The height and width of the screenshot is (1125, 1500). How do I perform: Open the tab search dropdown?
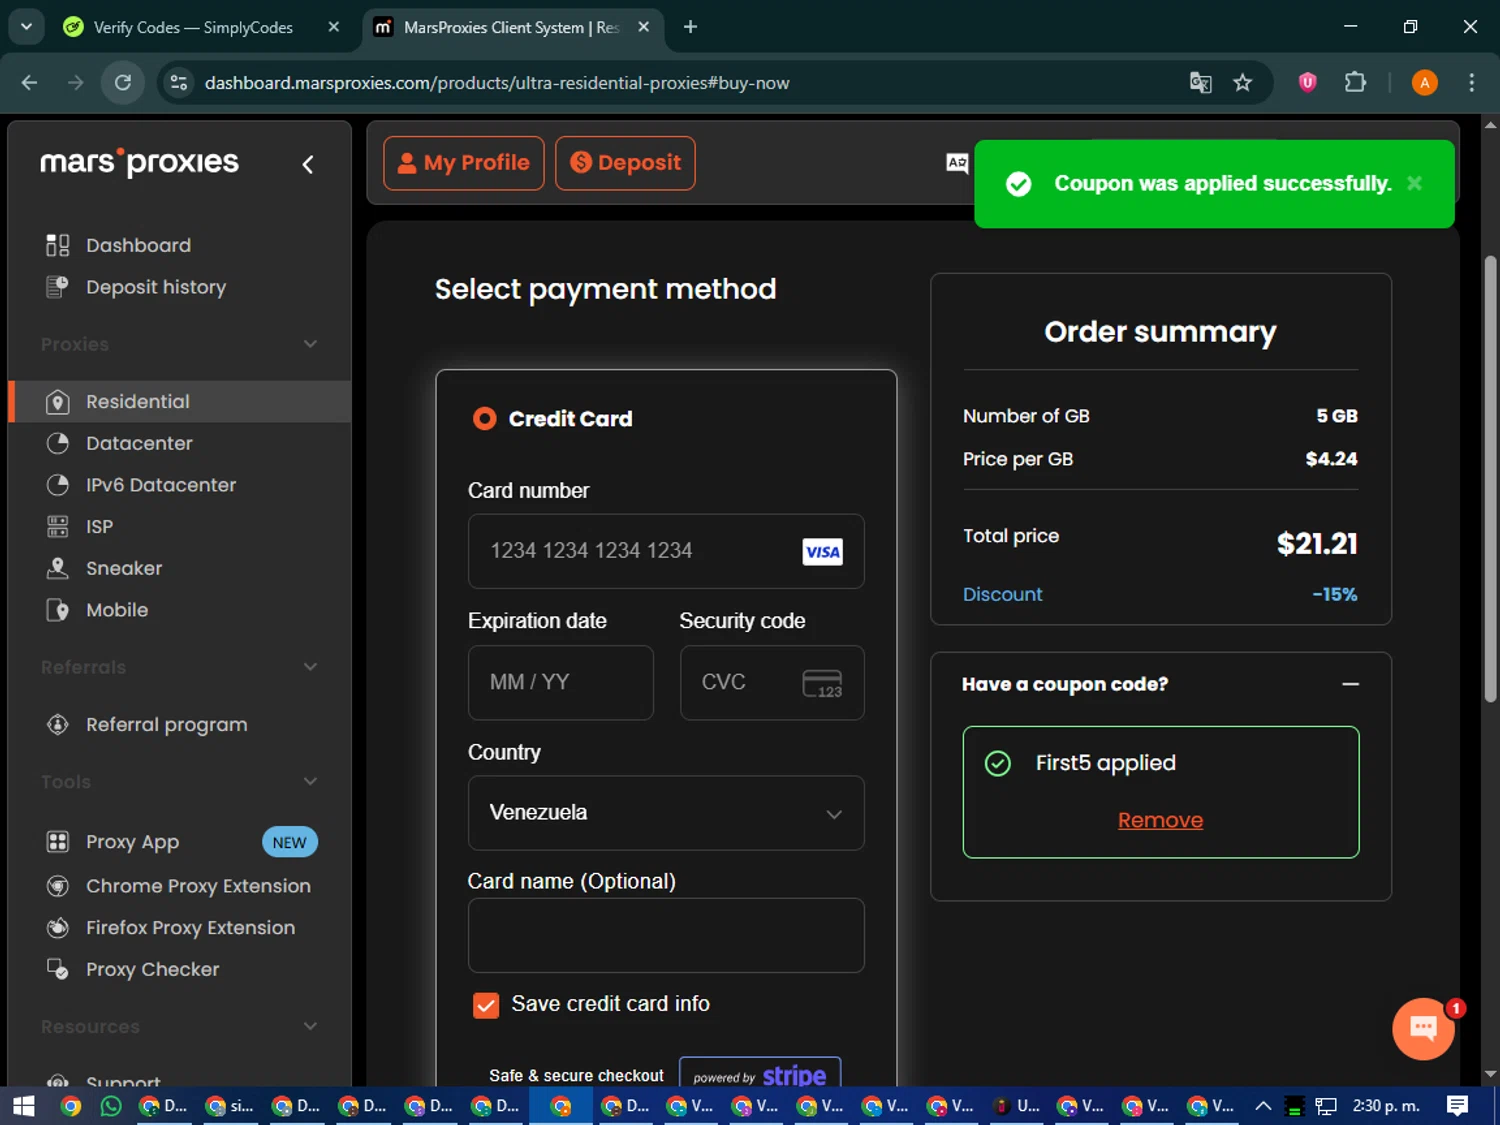[x=26, y=27]
